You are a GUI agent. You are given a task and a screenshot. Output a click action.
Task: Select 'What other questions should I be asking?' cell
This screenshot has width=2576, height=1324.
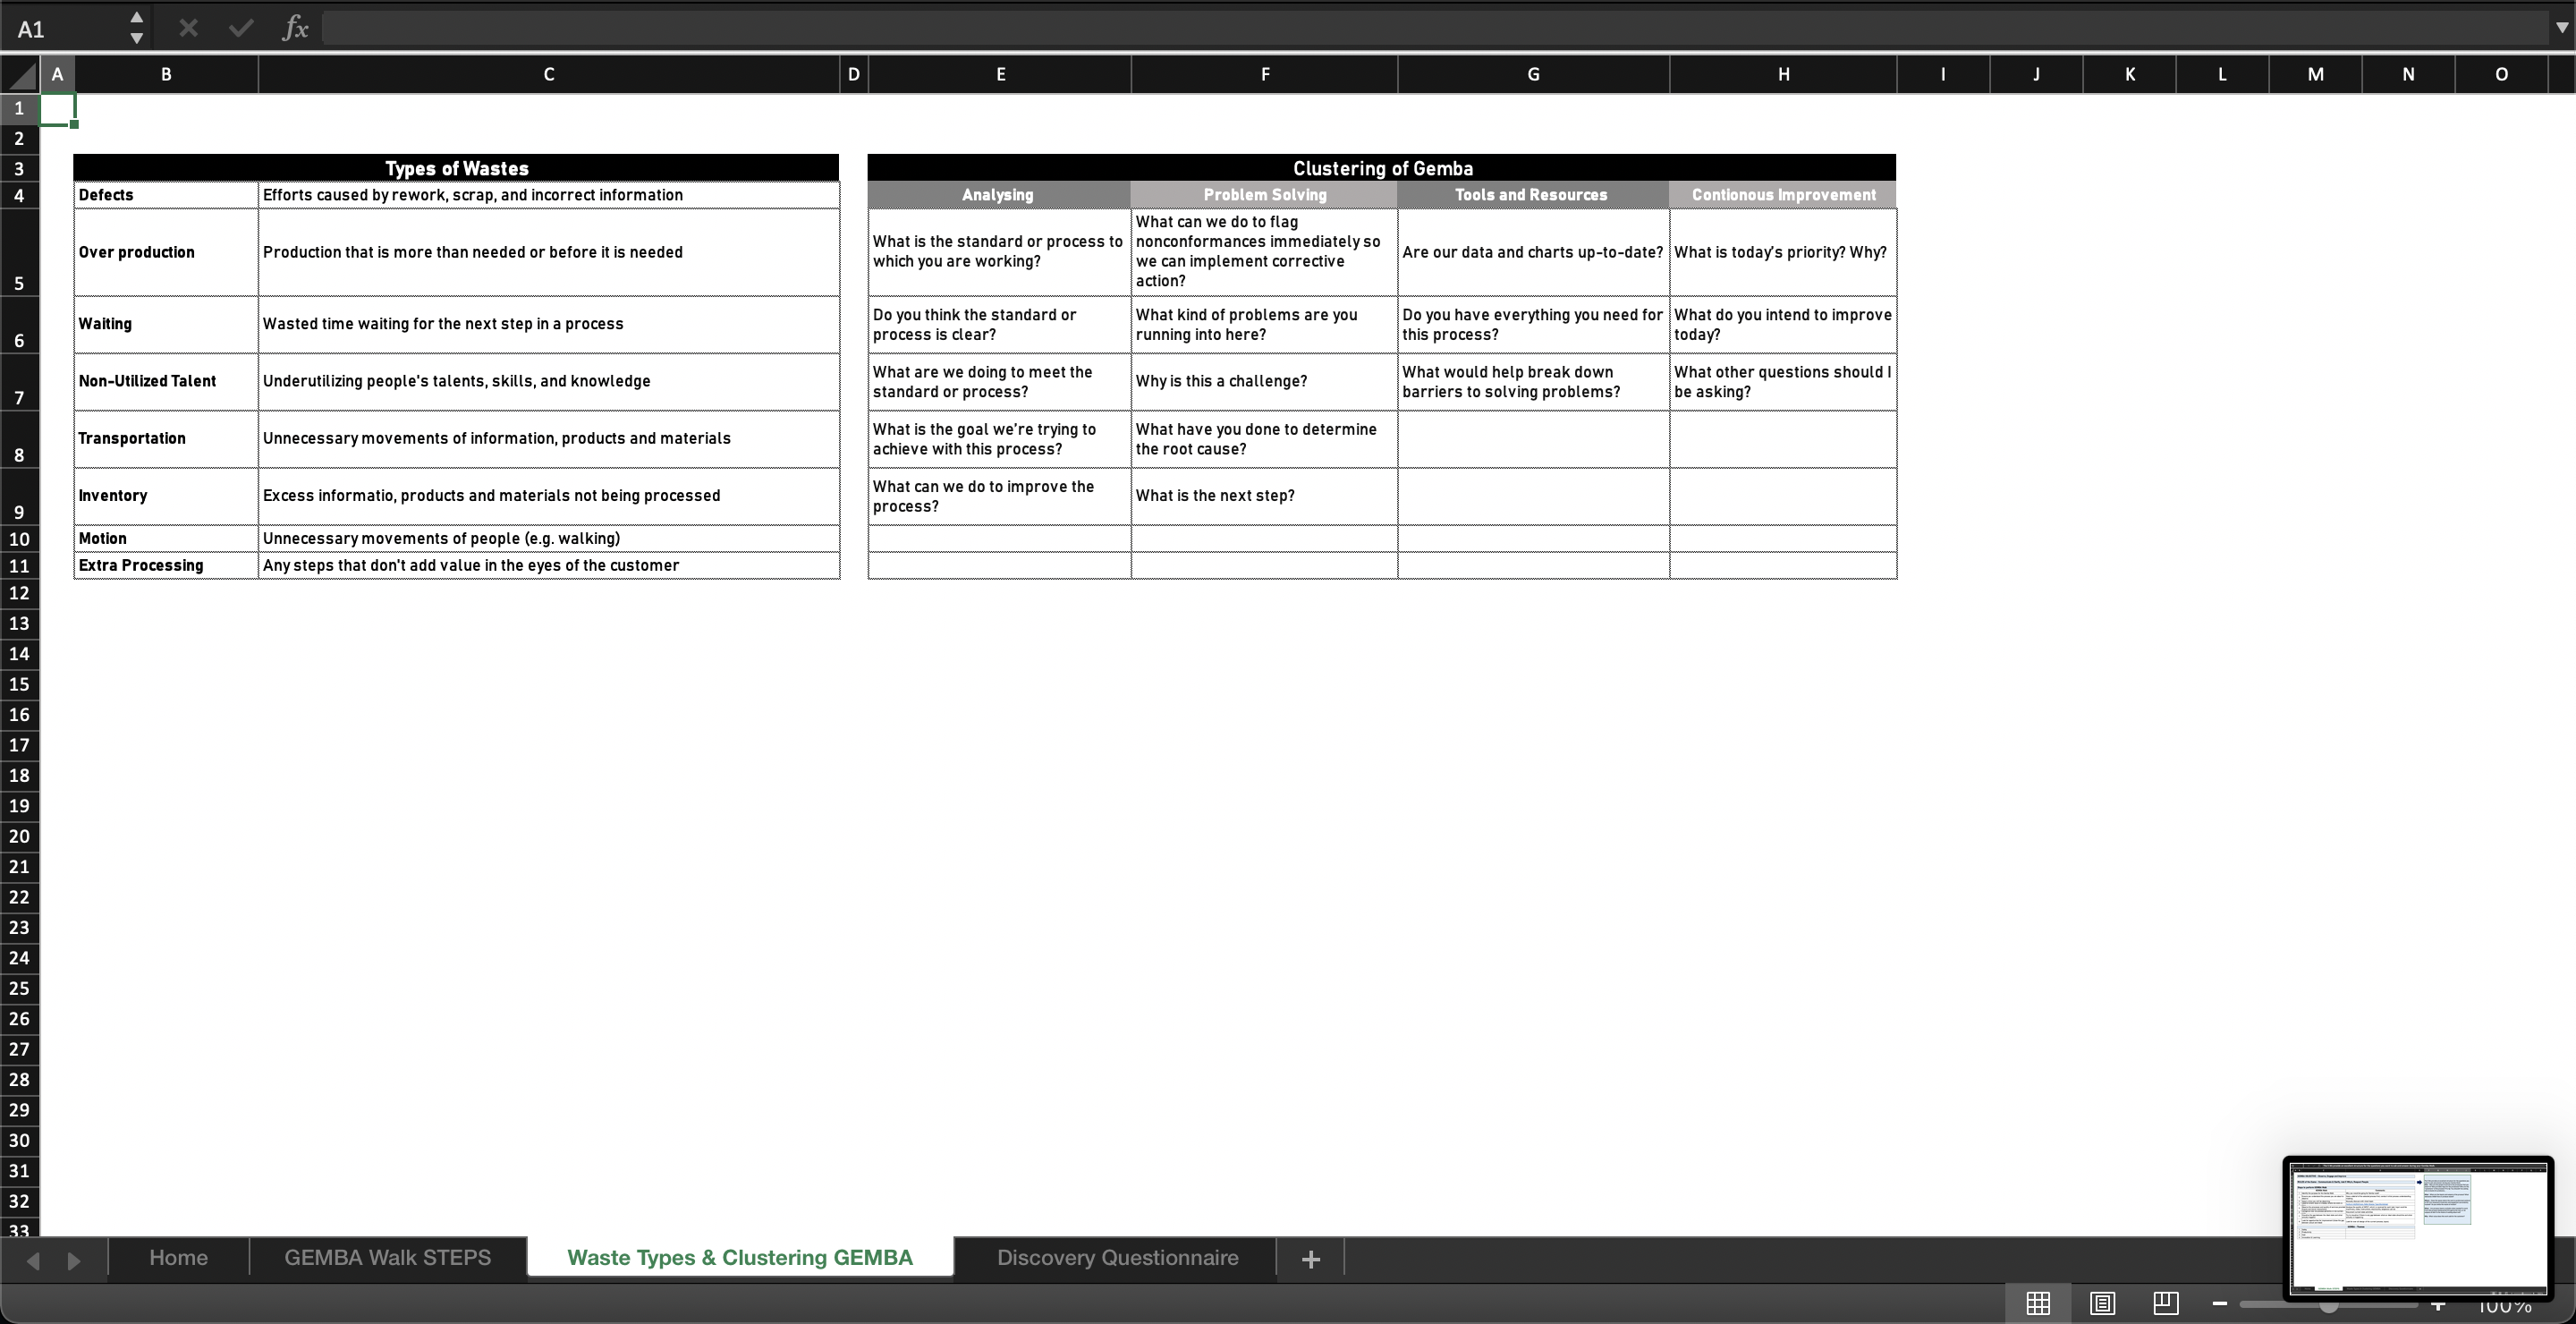[x=1783, y=381]
